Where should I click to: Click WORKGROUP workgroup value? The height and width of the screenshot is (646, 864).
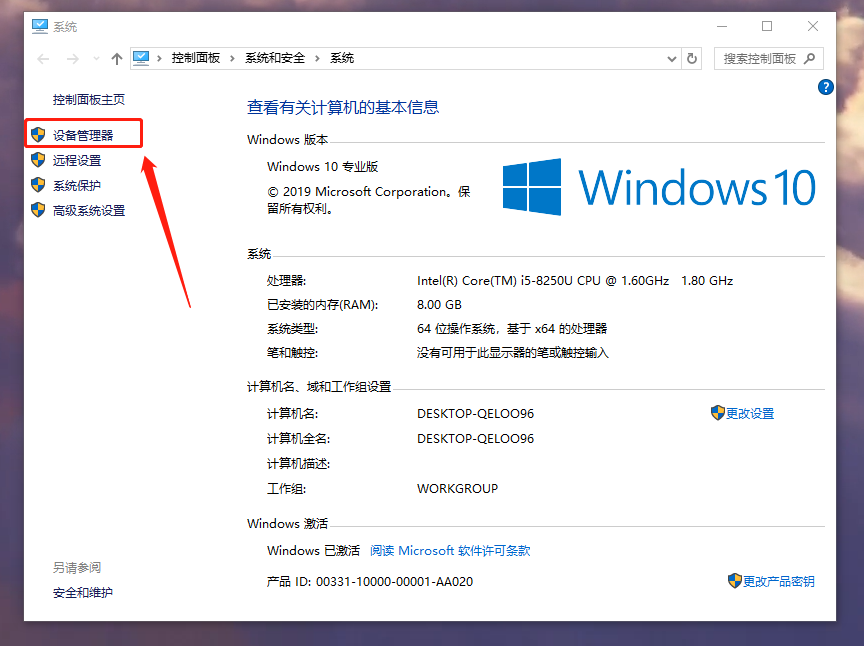(457, 488)
